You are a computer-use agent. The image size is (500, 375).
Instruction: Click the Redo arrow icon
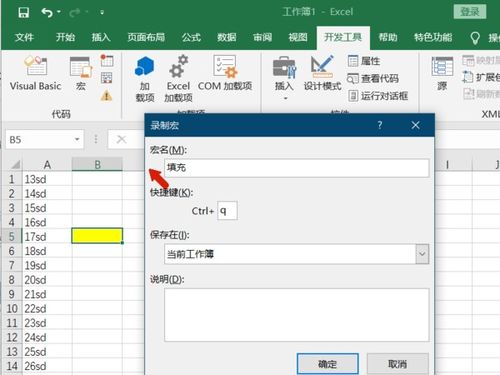(75, 13)
